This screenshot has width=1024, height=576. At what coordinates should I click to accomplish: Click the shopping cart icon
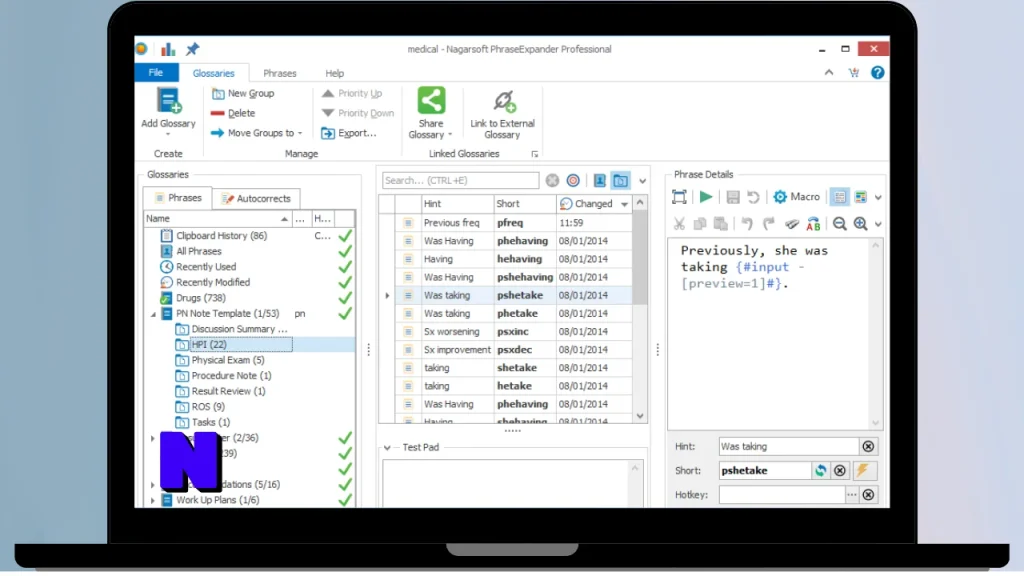[x=854, y=72]
